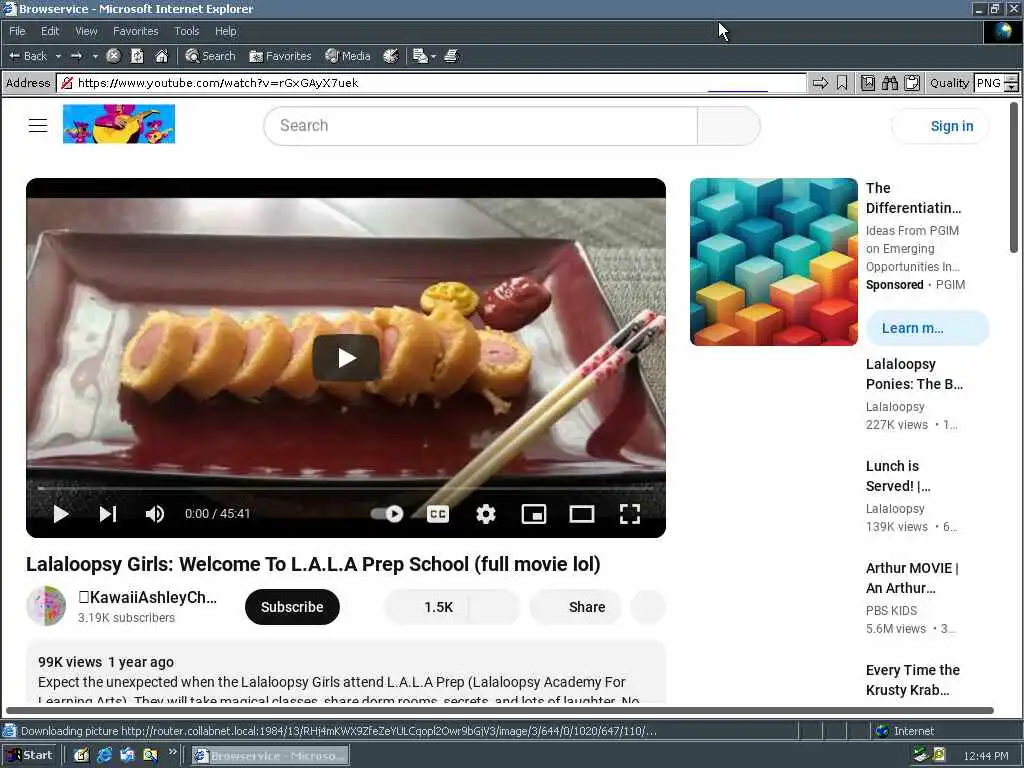Click the Share button
1024x768 pixels.
[x=575, y=607]
